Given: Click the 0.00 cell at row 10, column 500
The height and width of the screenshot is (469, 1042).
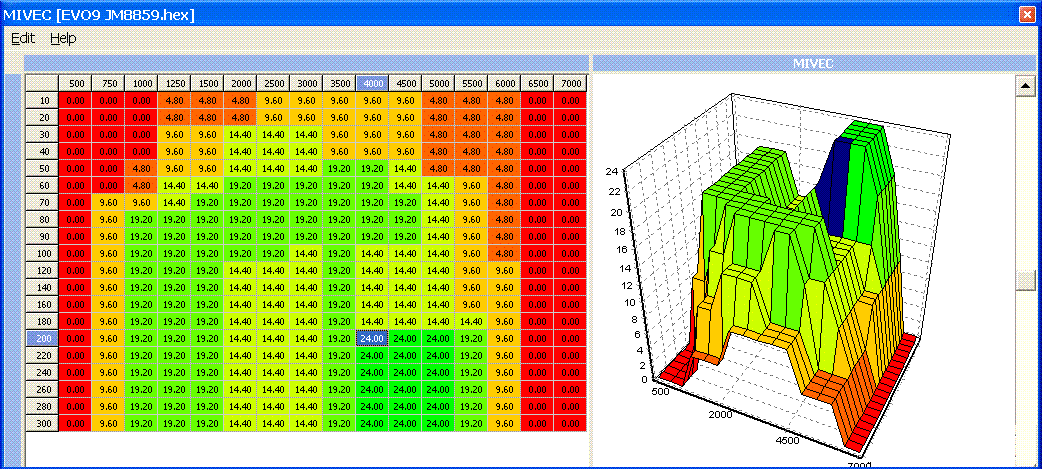Looking at the screenshot, I should pyautogui.click(x=75, y=100).
